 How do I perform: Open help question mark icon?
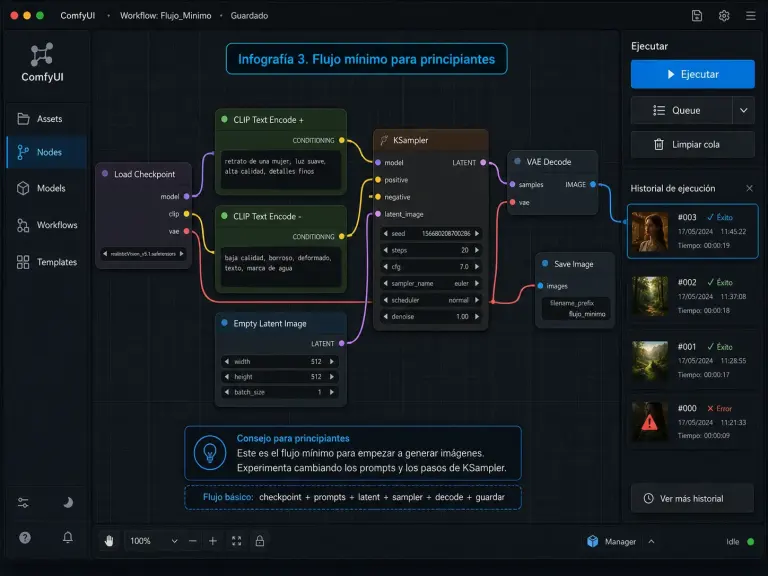[25, 538]
